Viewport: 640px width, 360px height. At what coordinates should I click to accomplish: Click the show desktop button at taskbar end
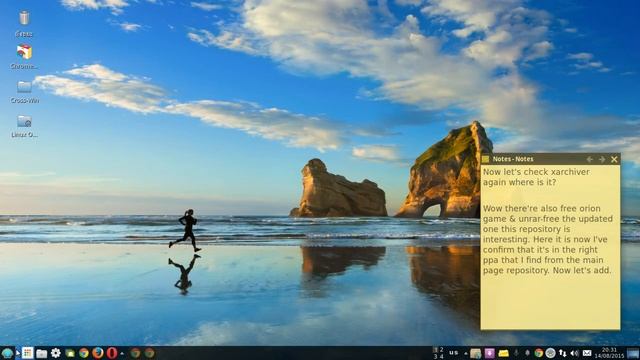633,353
